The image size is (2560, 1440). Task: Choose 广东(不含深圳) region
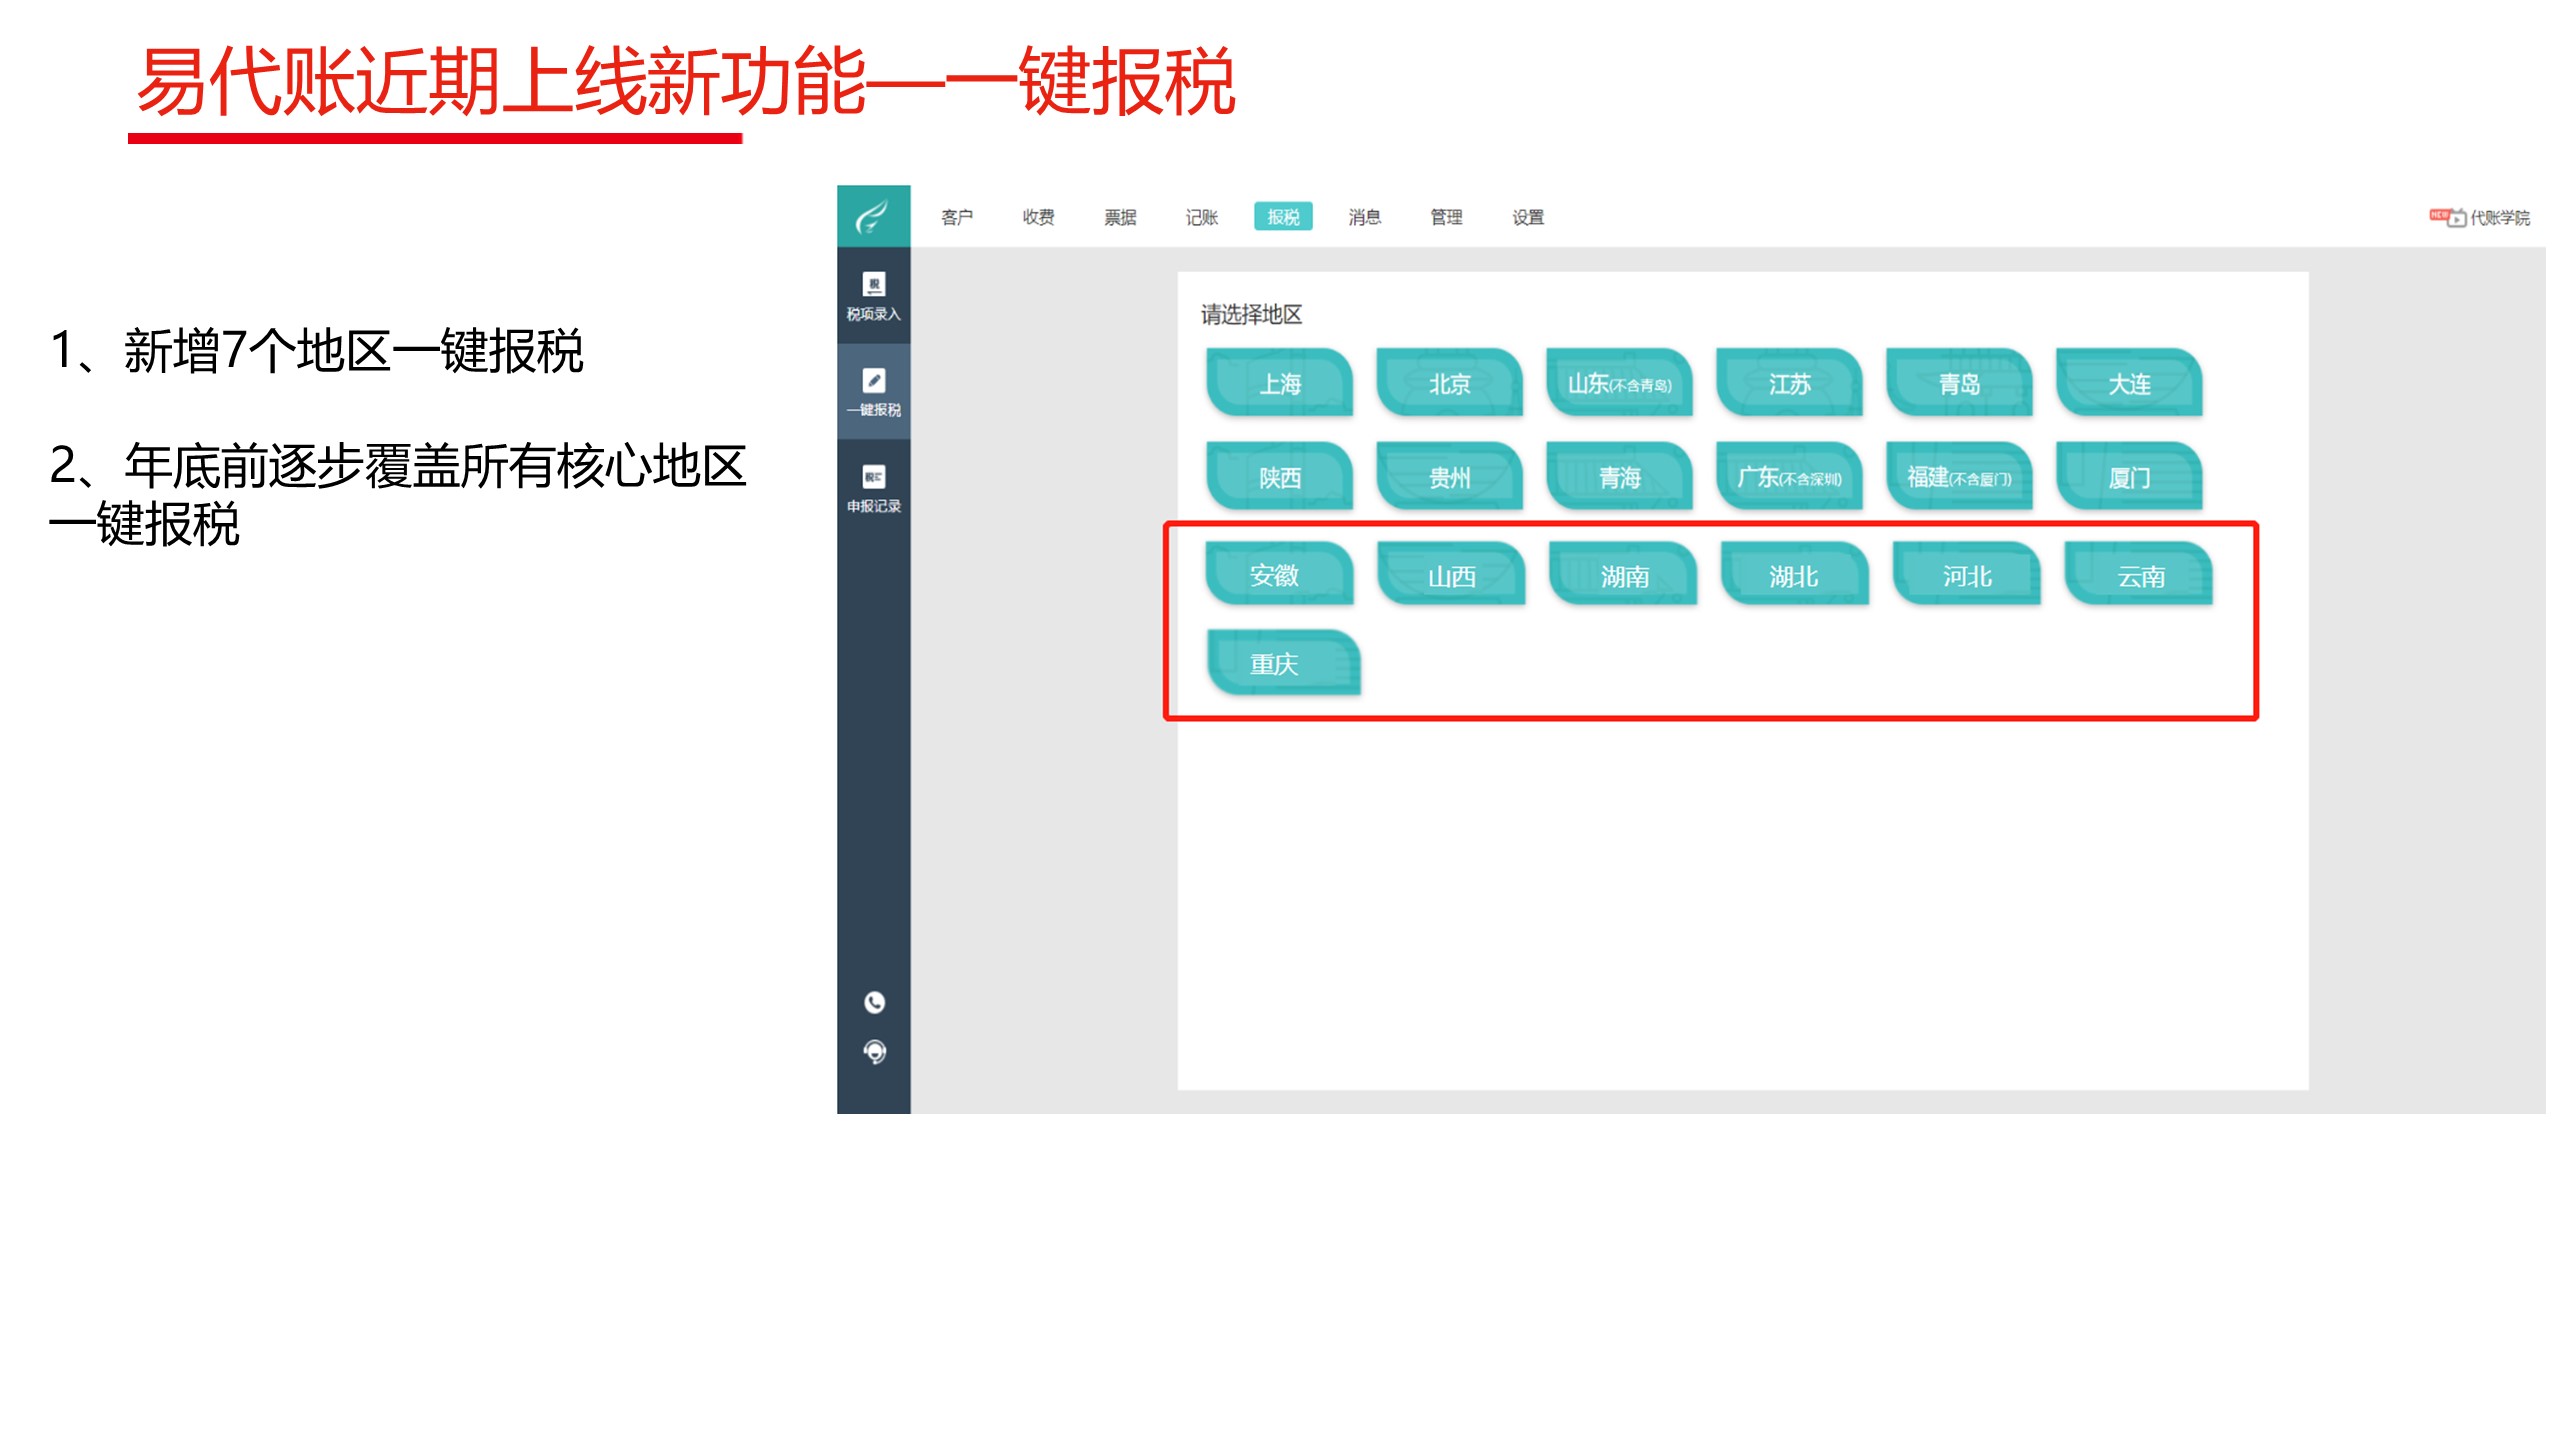(x=1790, y=477)
